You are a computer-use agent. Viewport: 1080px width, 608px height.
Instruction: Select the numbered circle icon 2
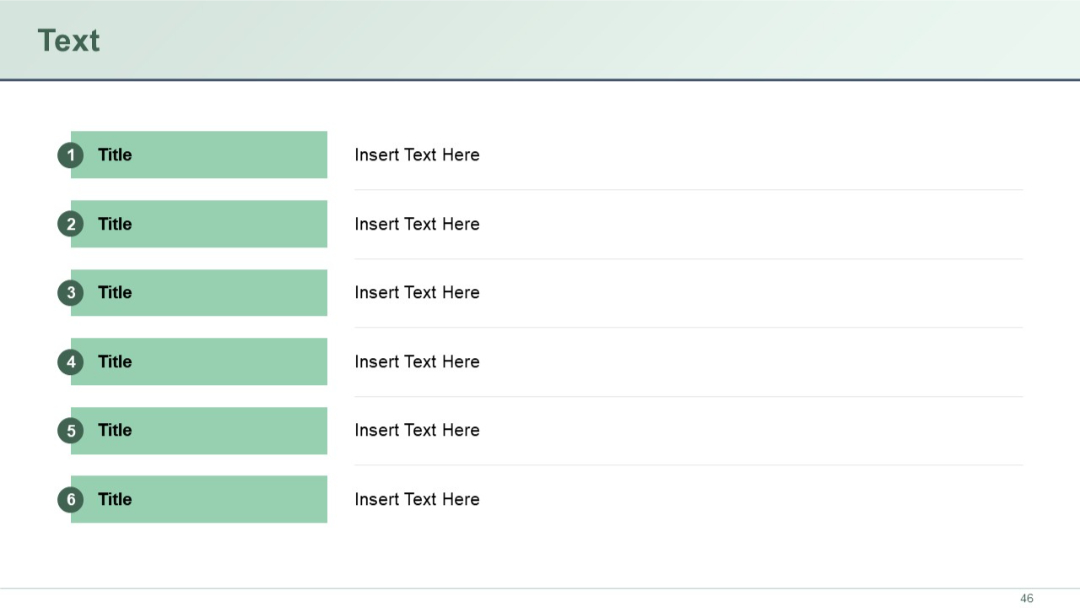point(70,224)
